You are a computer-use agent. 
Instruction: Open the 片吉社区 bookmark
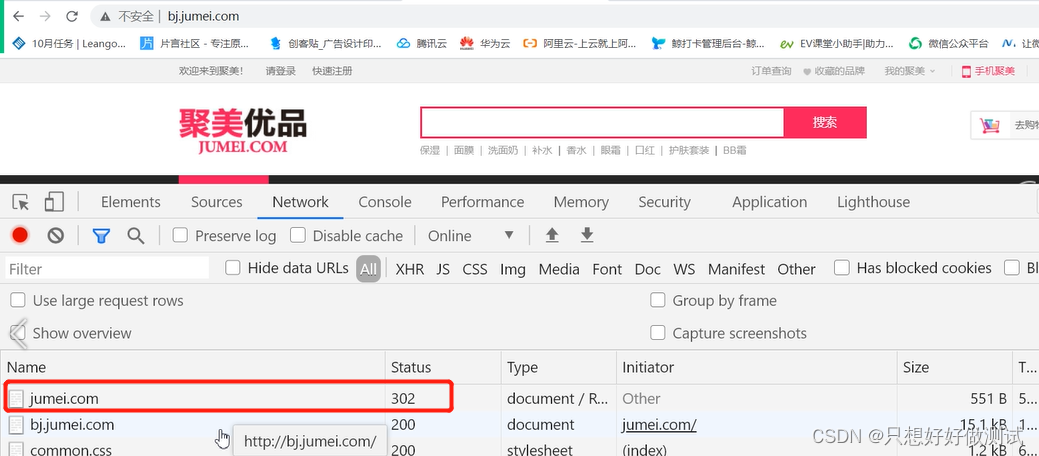point(195,44)
